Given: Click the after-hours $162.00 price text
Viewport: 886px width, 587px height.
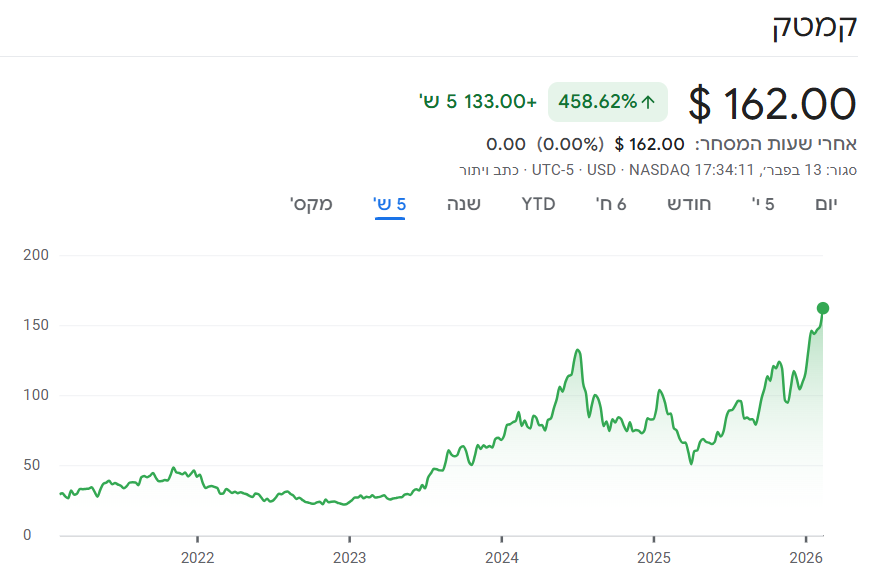Looking at the screenshot, I should pos(649,144).
